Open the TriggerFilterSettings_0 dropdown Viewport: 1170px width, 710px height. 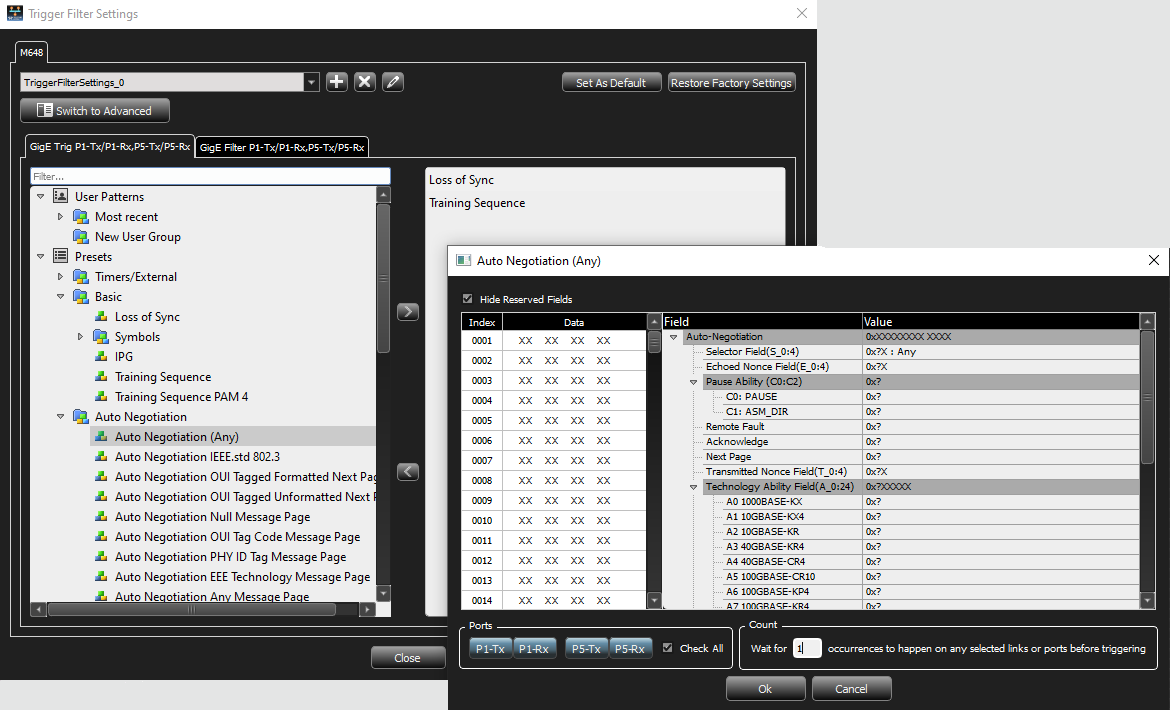pyautogui.click(x=312, y=82)
